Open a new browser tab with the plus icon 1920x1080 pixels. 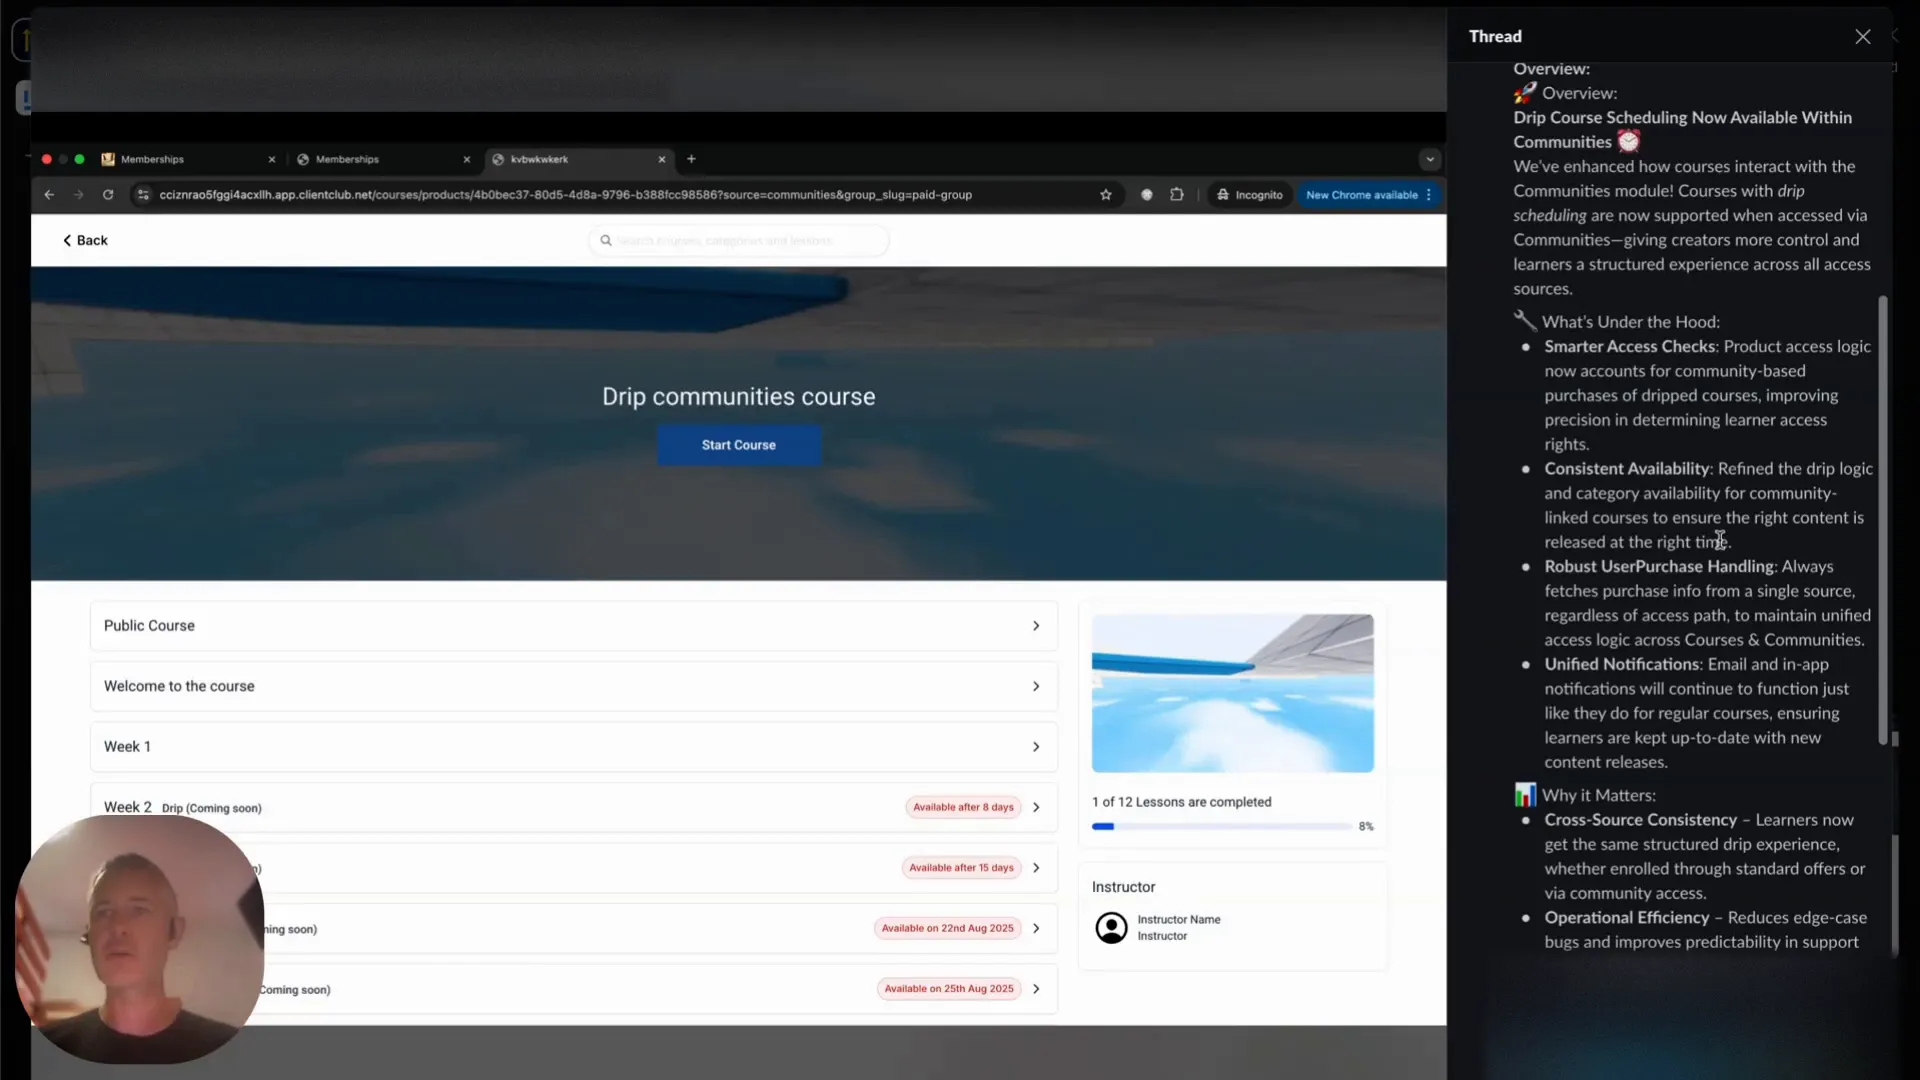click(x=692, y=159)
